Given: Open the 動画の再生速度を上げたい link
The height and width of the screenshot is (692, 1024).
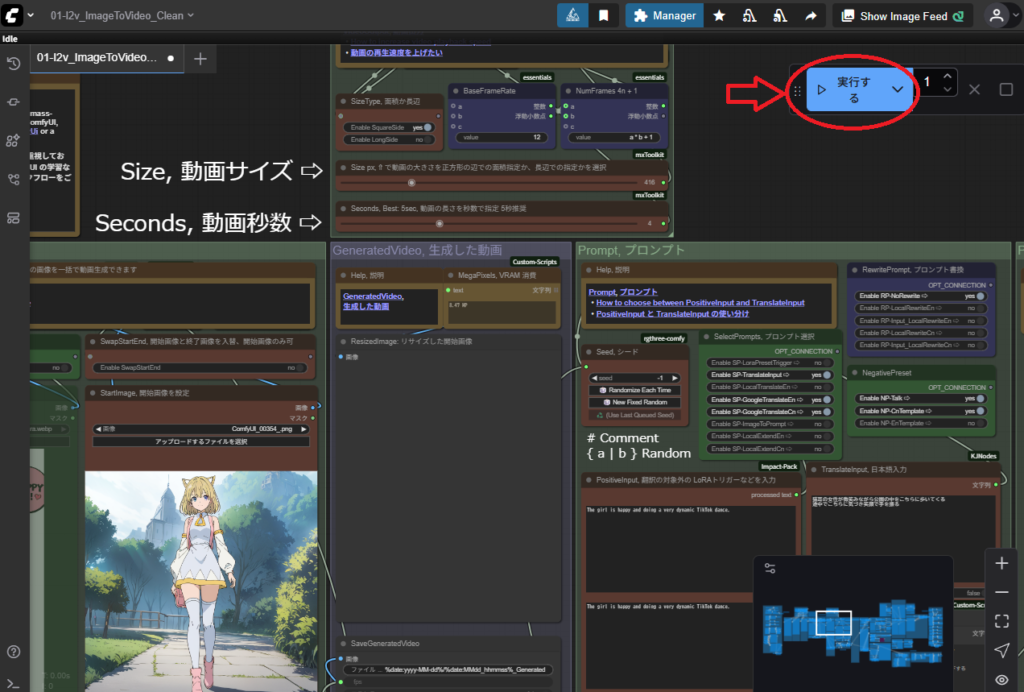Looking at the screenshot, I should [x=396, y=52].
